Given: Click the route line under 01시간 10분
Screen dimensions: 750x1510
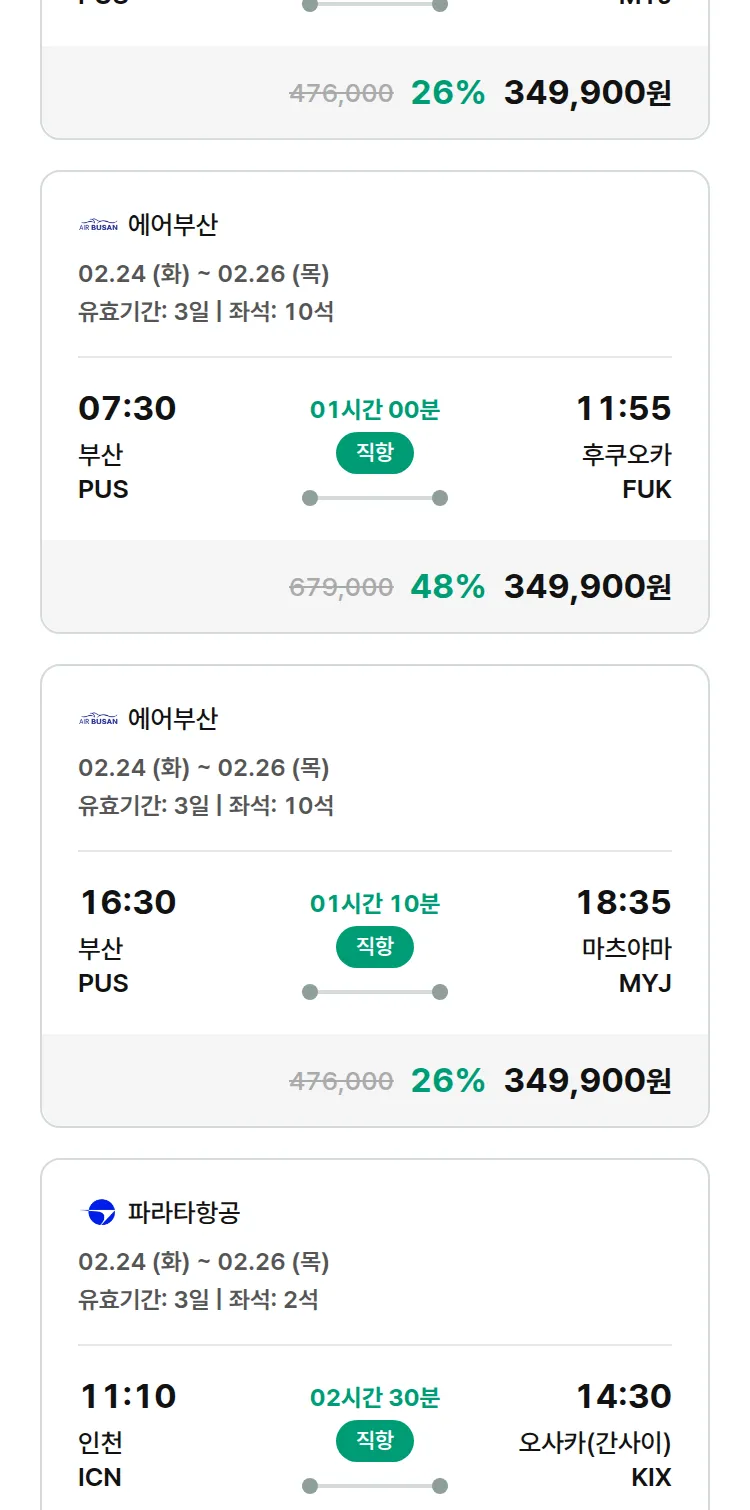Looking at the screenshot, I should pos(375,992).
